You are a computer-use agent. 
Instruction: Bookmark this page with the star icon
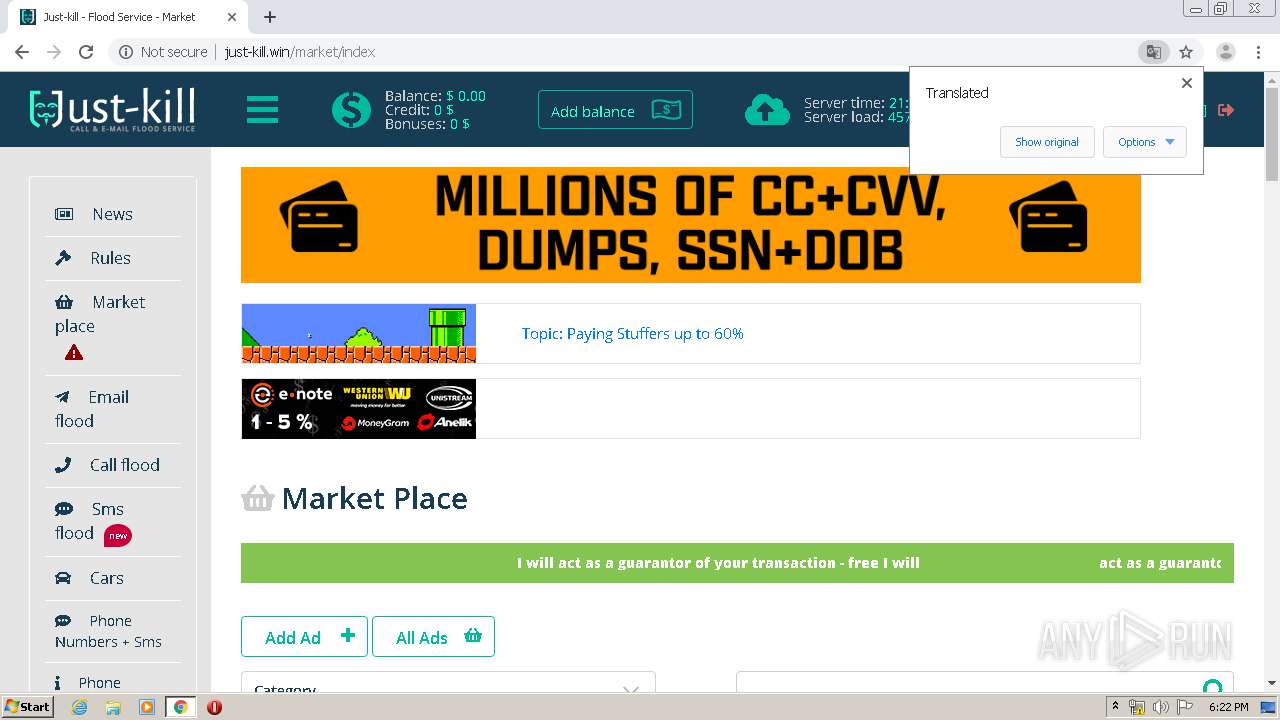coord(1186,52)
